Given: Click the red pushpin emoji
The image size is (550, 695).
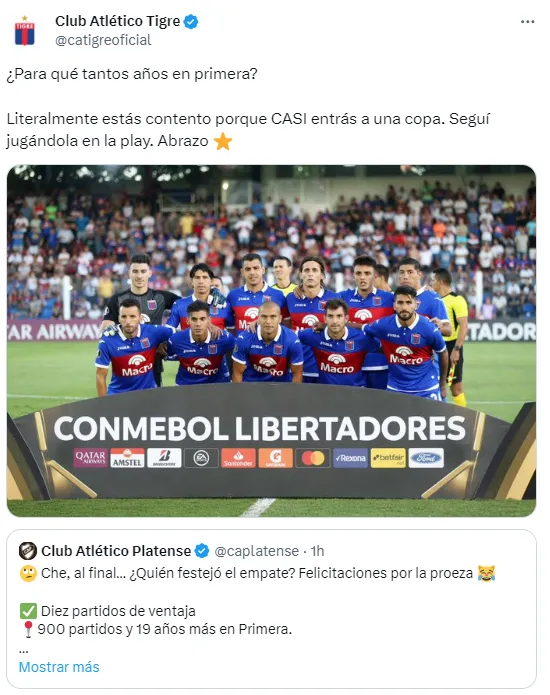Looking at the screenshot, I should 27,629.
